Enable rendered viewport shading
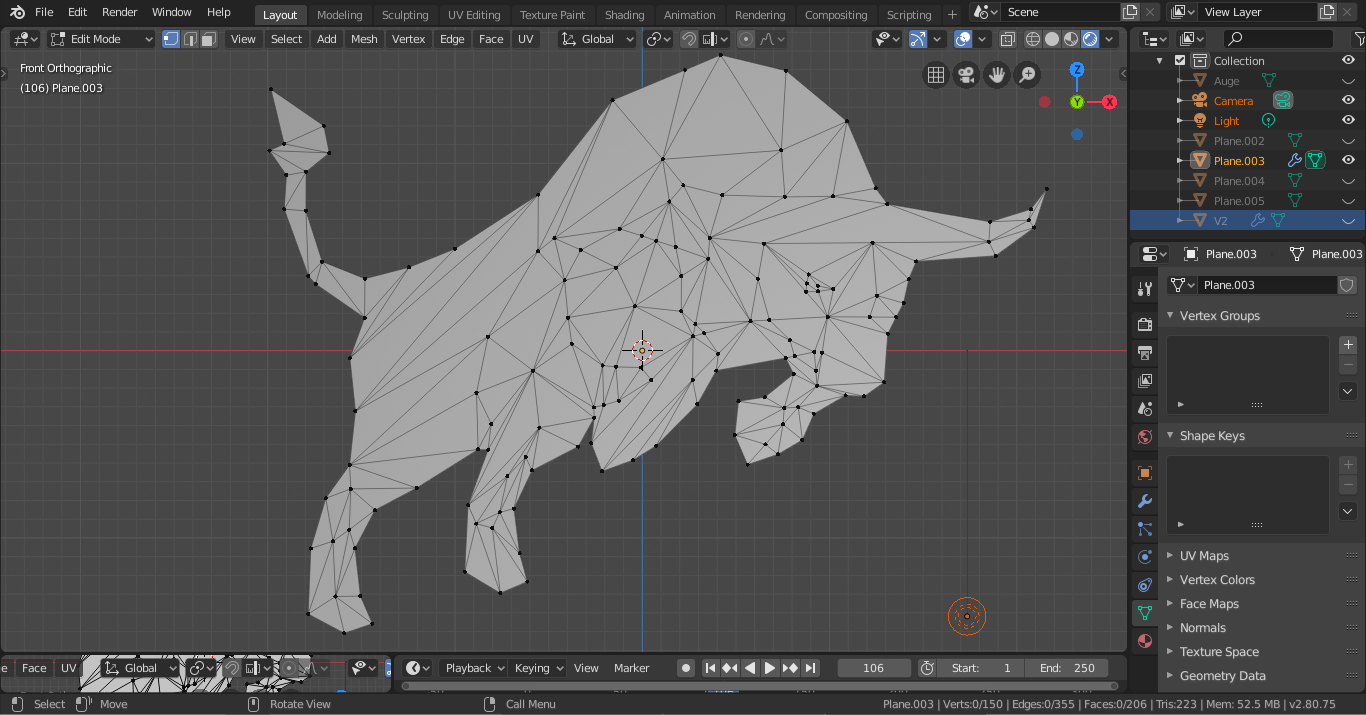This screenshot has width=1366, height=715. pos(1090,39)
